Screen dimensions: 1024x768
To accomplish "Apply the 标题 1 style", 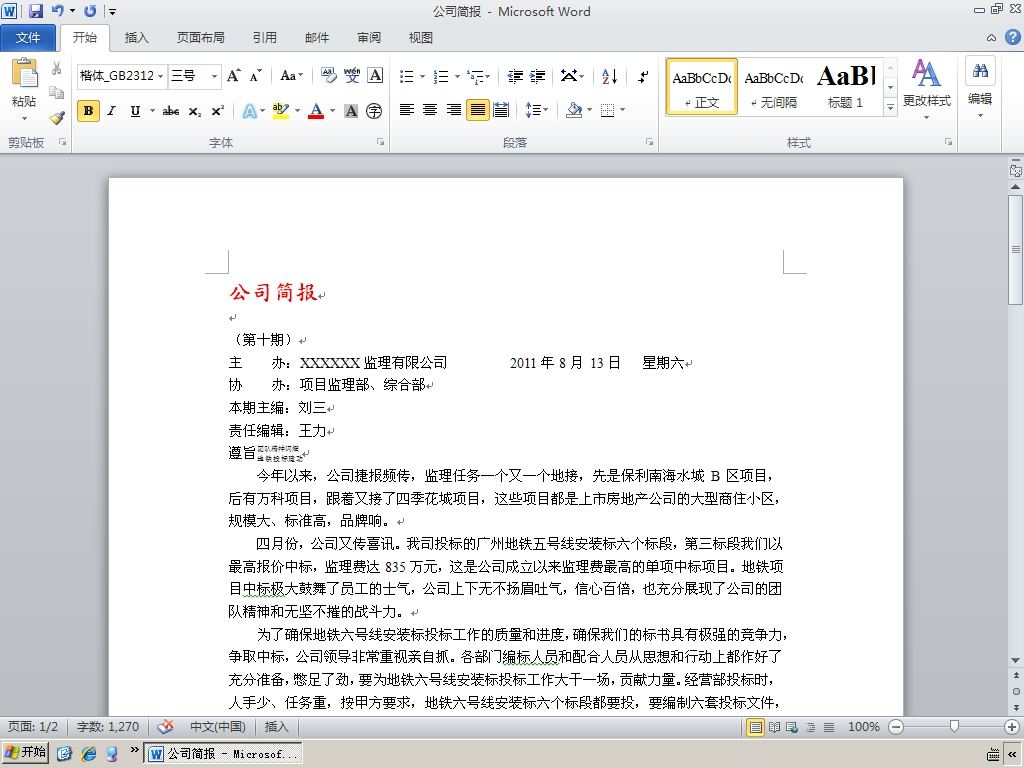I will coord(846,86).
